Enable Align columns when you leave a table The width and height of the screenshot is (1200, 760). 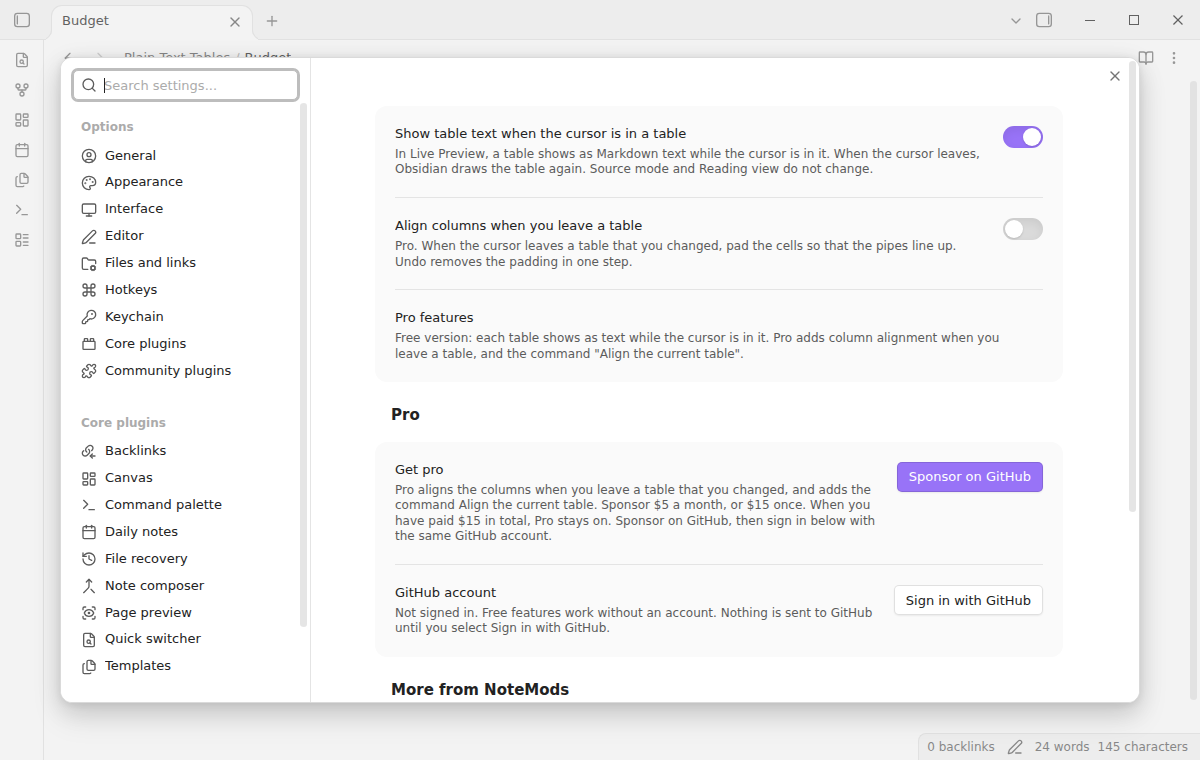point(1023,229)
